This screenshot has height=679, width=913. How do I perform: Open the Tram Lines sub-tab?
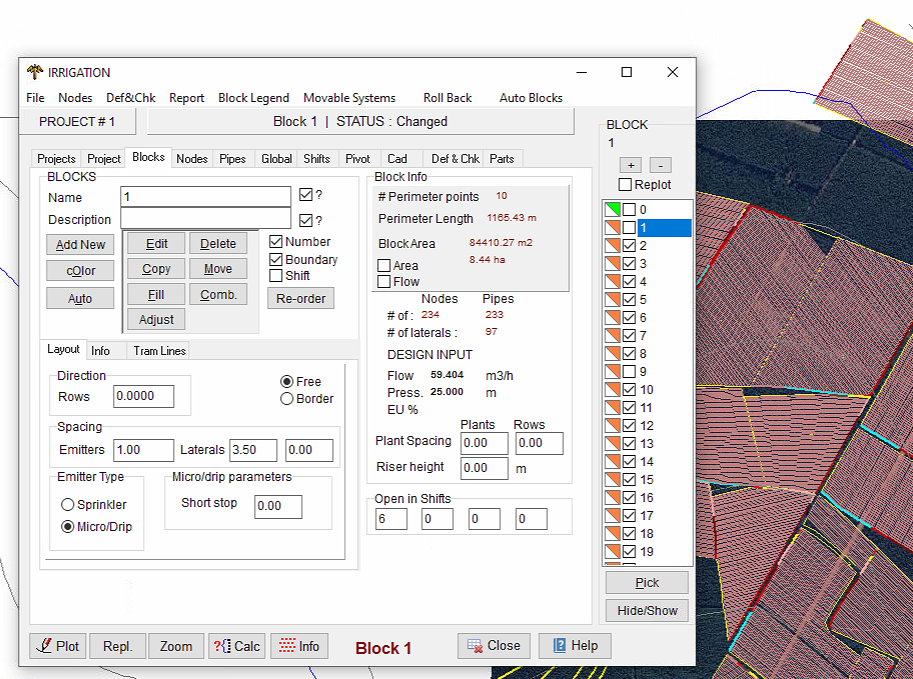point(159,351)
